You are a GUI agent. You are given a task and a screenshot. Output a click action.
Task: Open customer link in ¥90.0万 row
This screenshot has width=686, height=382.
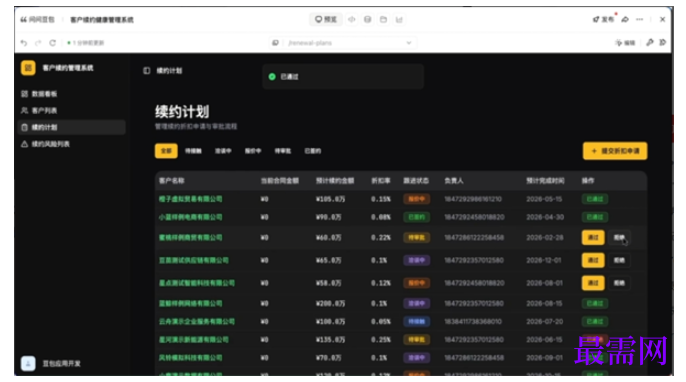pyautogui.click(x=190, y=217)
